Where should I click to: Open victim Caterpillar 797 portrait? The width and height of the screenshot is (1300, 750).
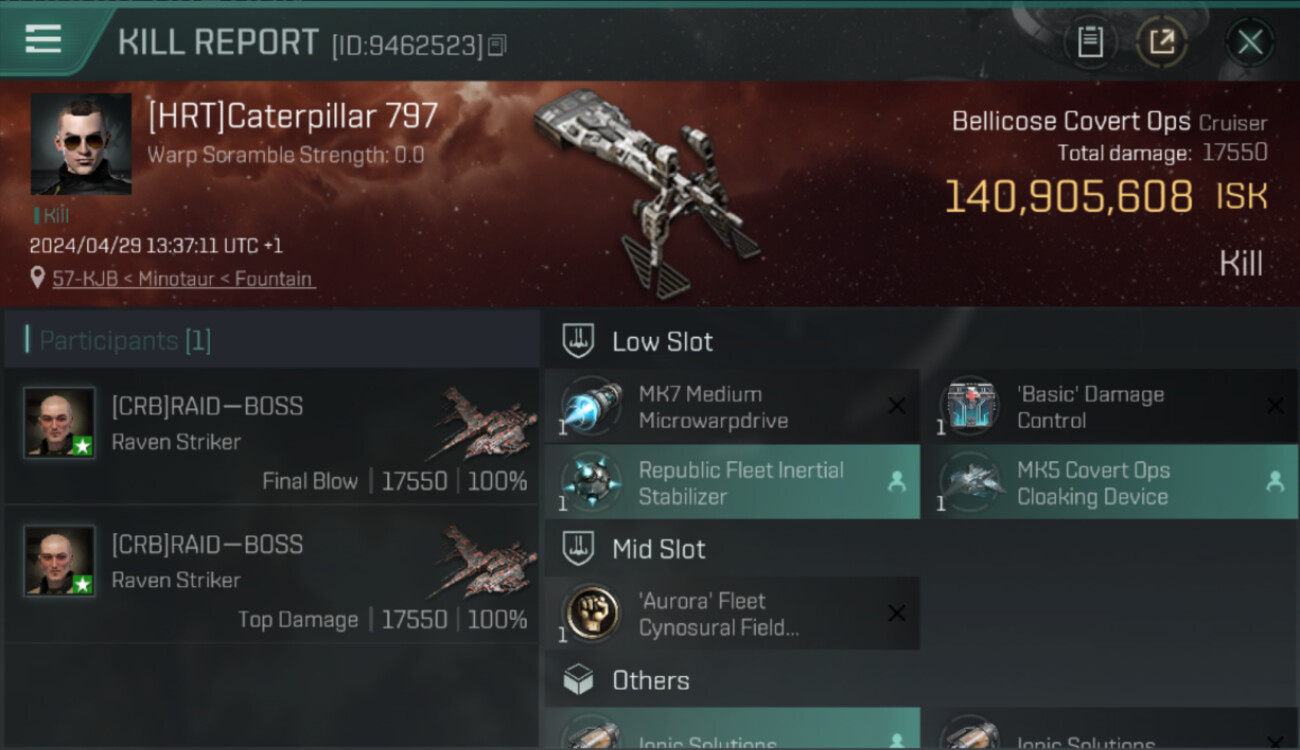point(81,144)
